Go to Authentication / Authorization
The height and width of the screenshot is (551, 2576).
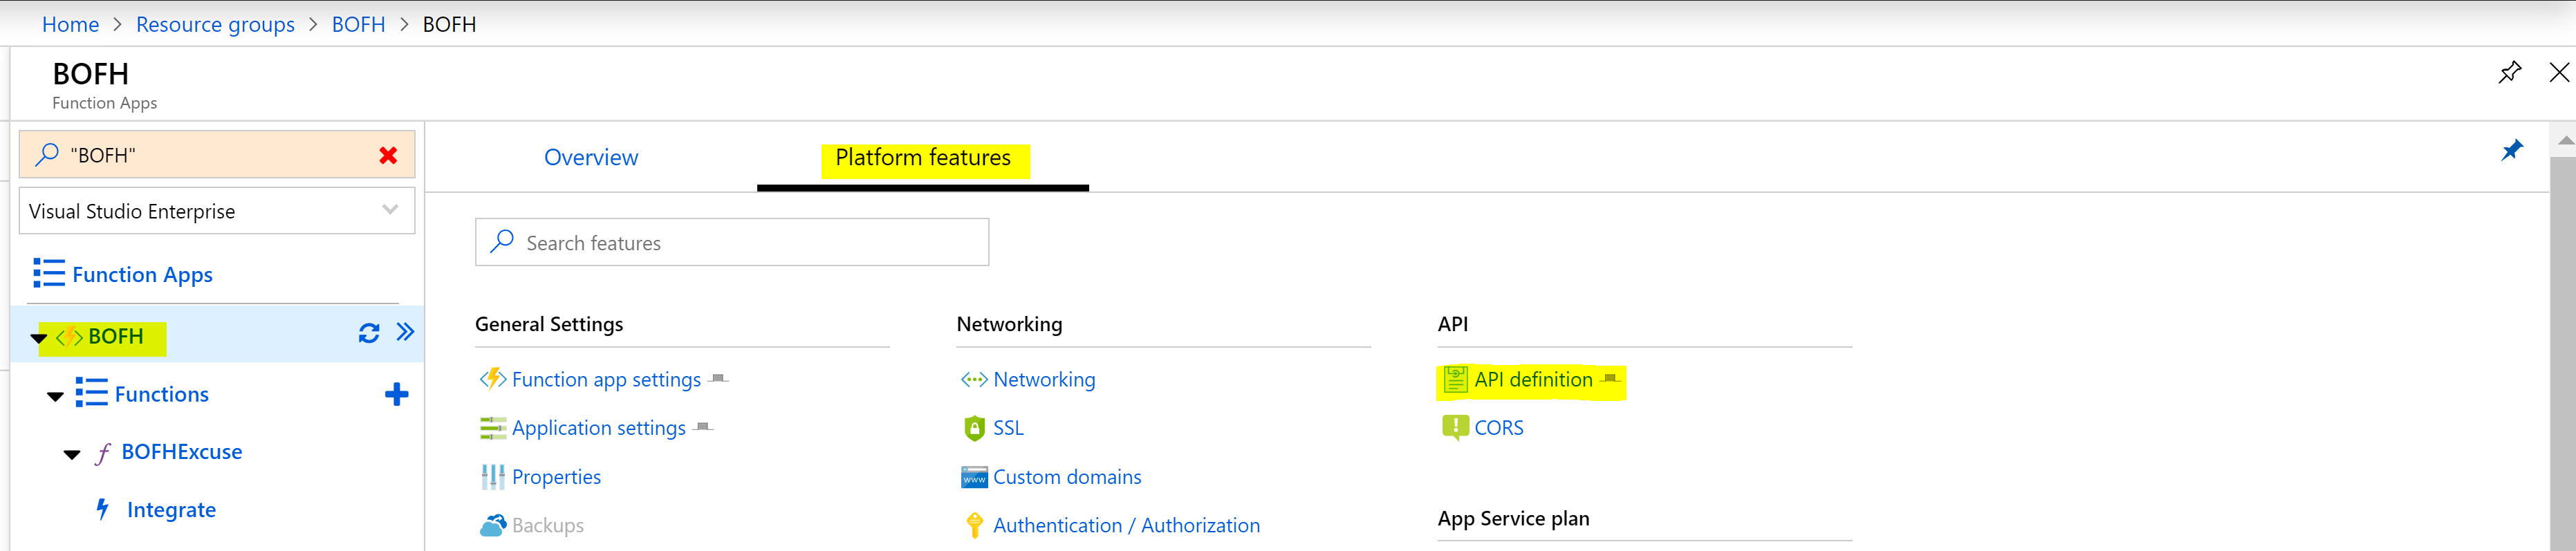click(1125, 525)
